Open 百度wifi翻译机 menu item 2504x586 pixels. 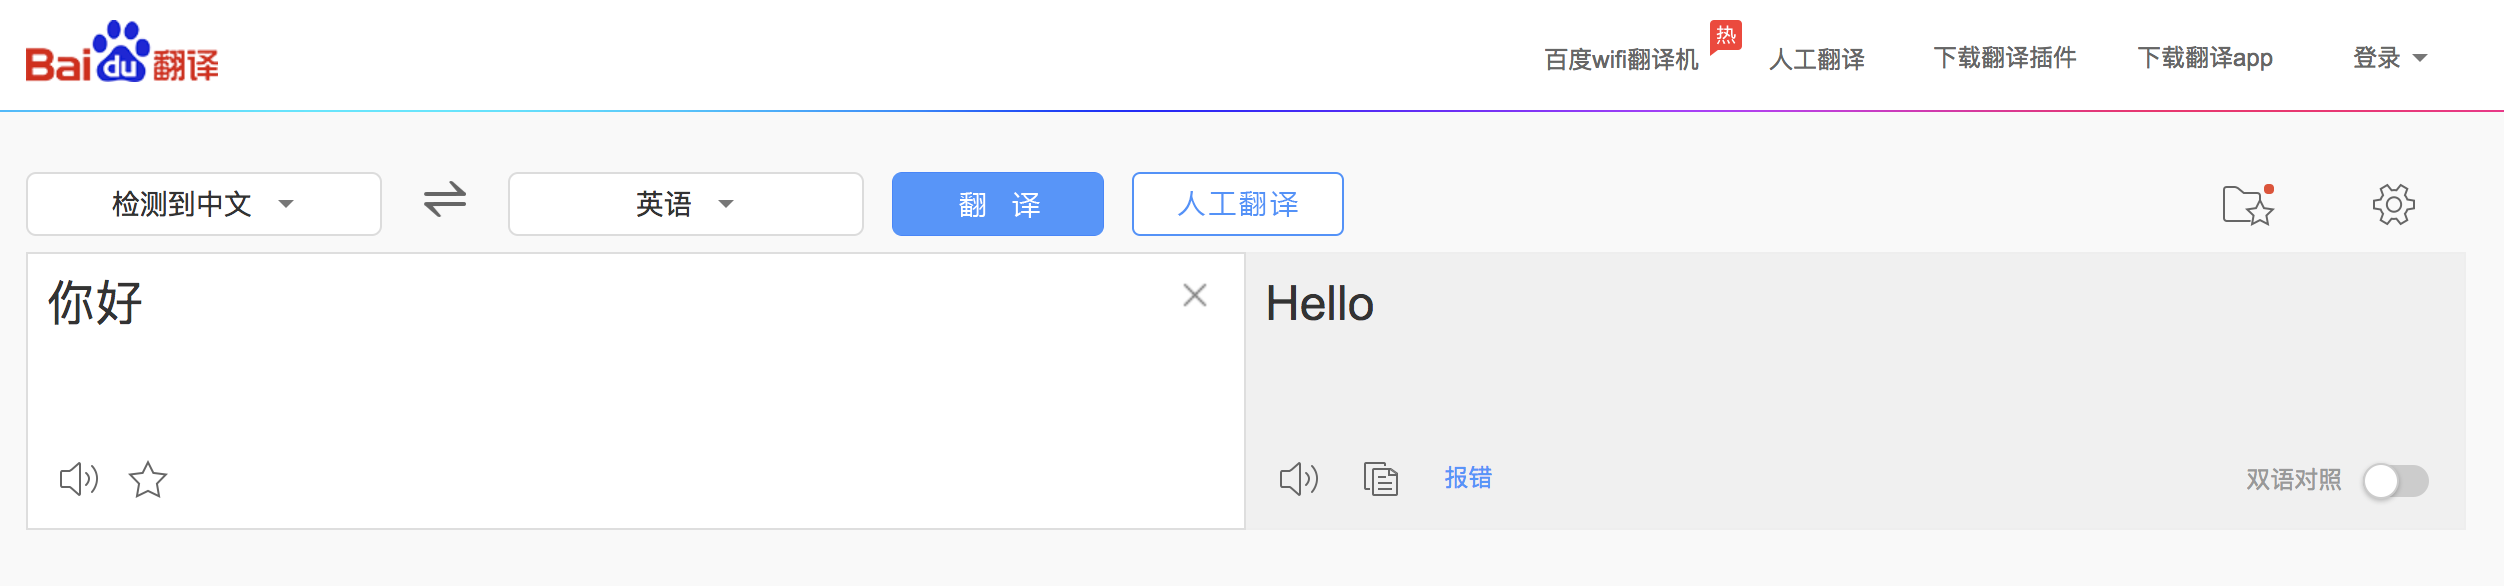pos(1621,60)
